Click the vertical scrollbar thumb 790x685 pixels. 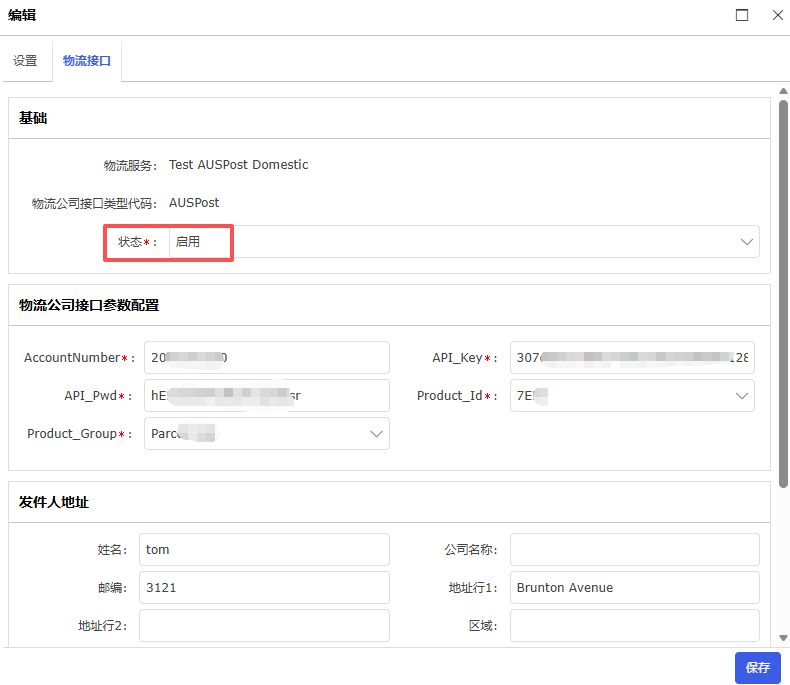pos(783,300)
